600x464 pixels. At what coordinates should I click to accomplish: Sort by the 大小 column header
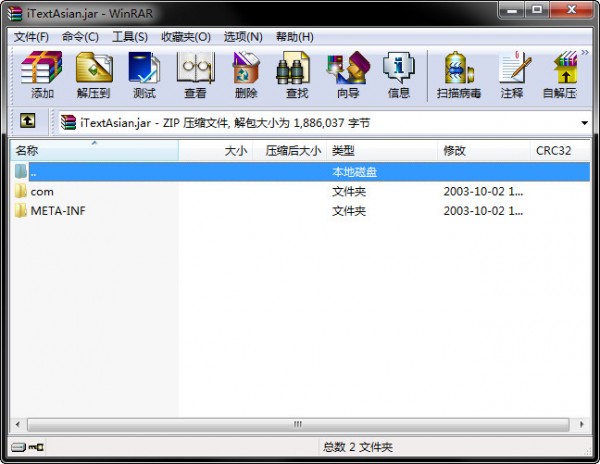215,150
